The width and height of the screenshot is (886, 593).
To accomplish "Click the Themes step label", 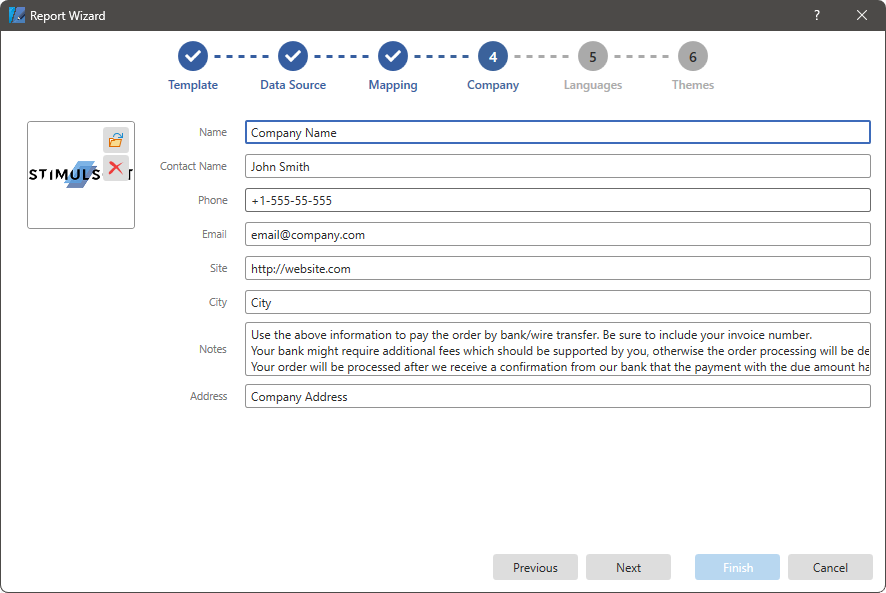I will tap(693, 85).
